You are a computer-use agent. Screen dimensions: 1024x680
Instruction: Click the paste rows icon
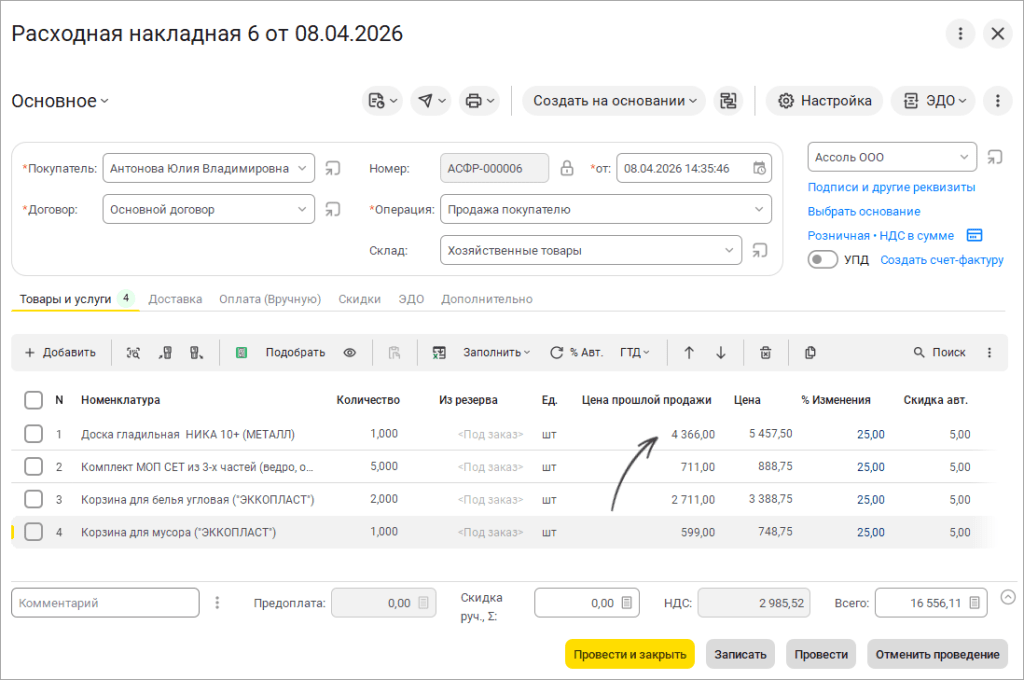pos(394,353)
